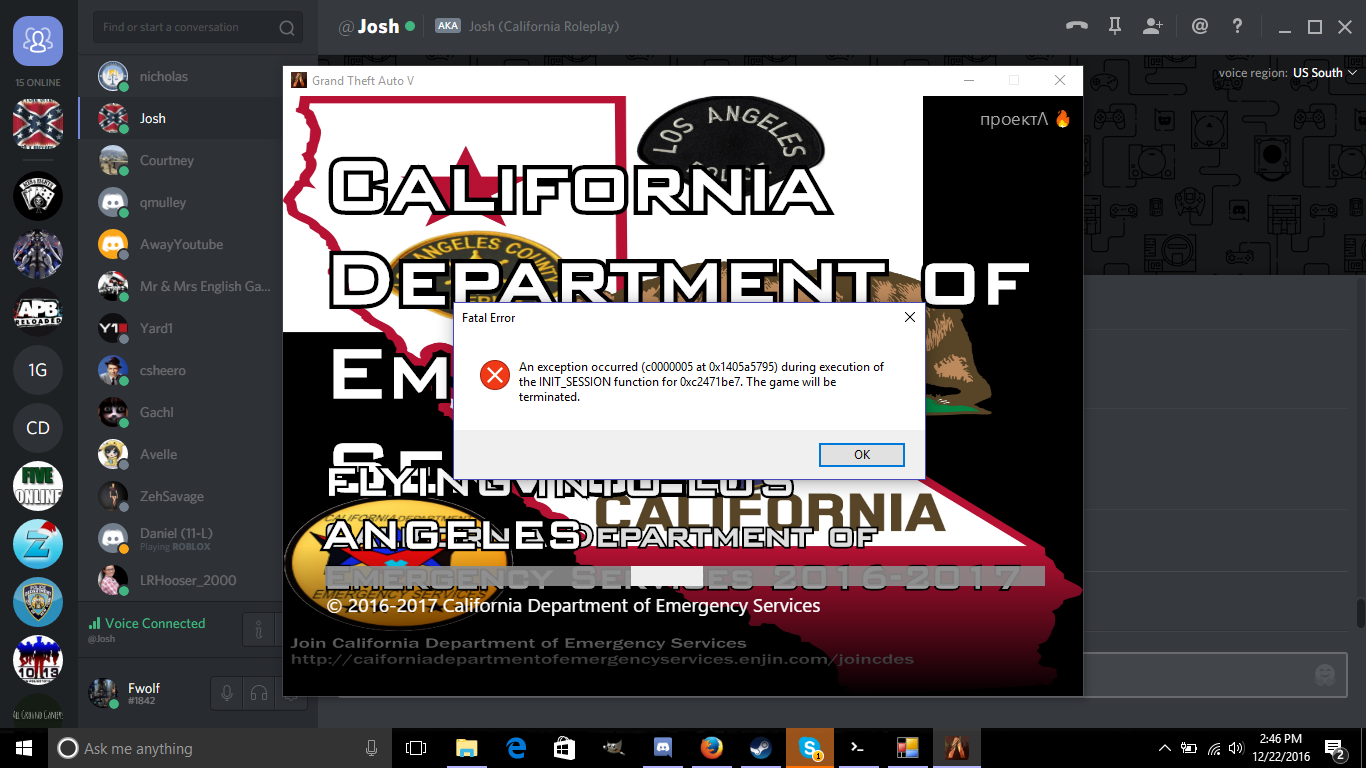1366x768 pixels.
Task: Open the CD server
Action: [x=38, y=428]
